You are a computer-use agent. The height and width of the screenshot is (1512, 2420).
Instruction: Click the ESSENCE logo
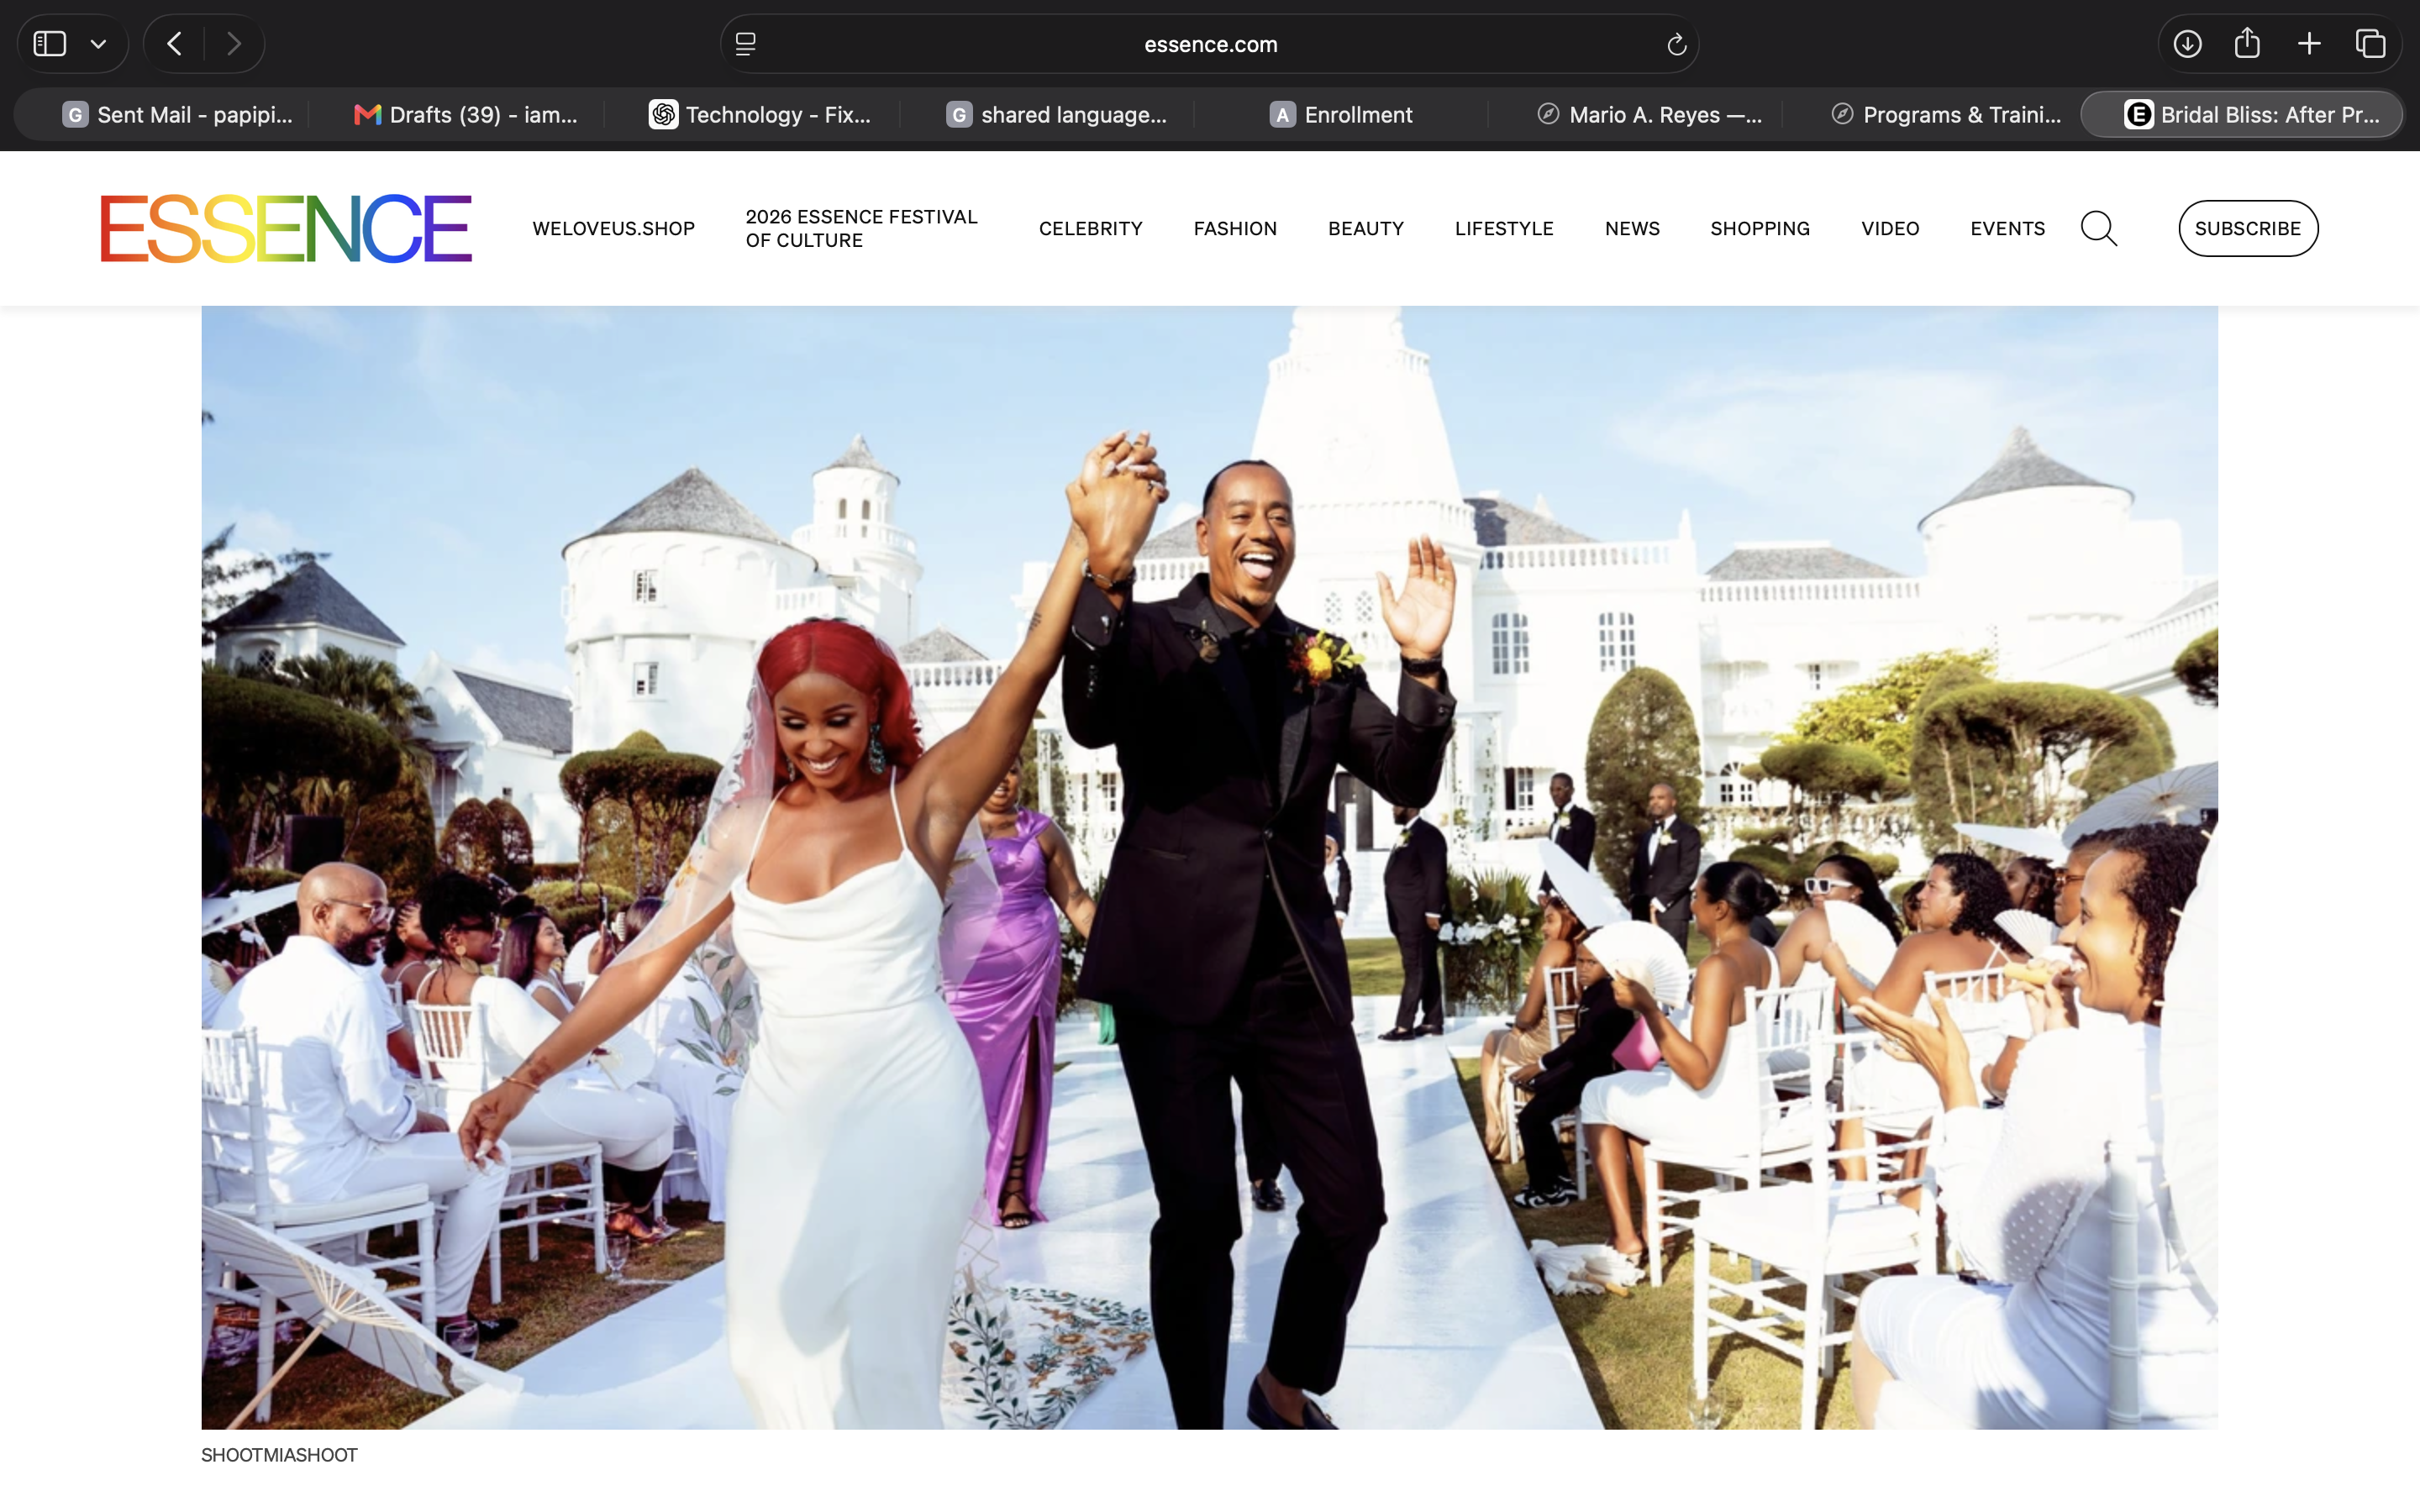point(286,229)
